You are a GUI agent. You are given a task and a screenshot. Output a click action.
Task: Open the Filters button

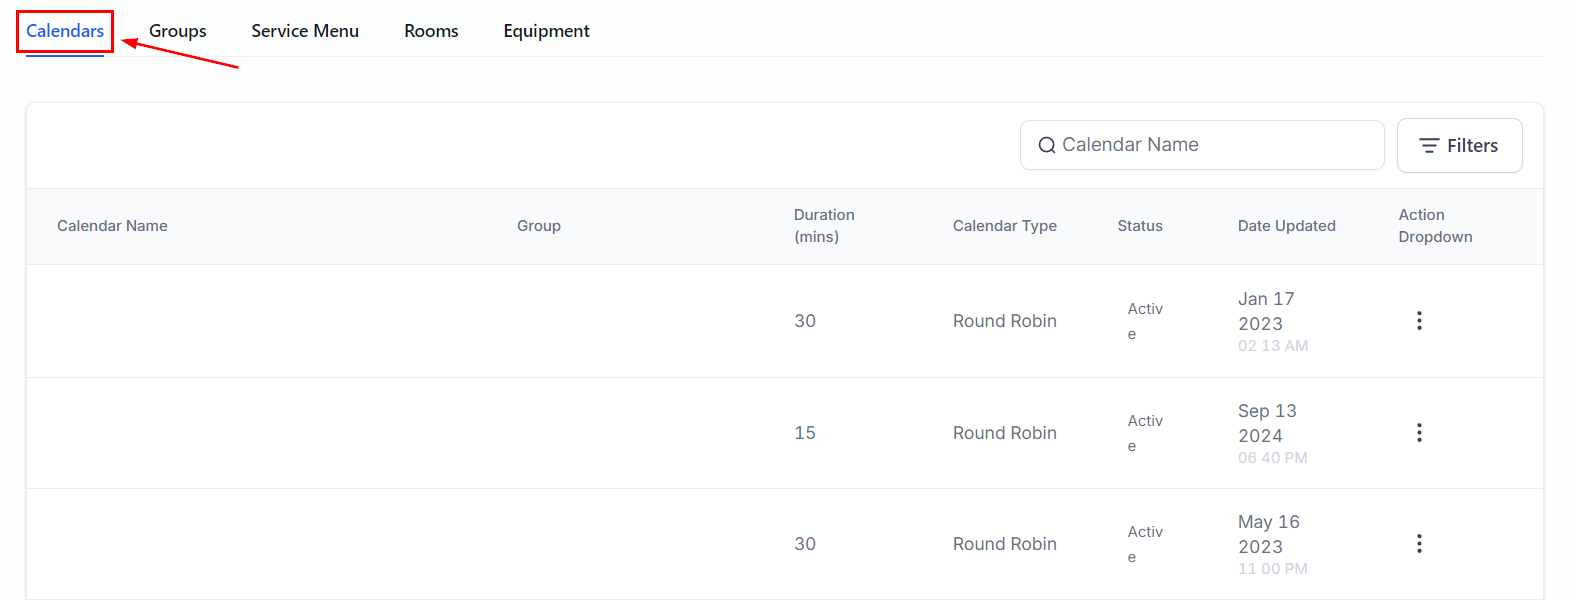1459,146
